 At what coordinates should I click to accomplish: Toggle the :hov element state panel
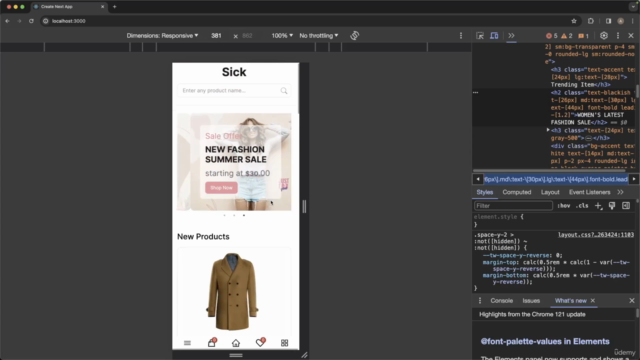tap(564, 206)
